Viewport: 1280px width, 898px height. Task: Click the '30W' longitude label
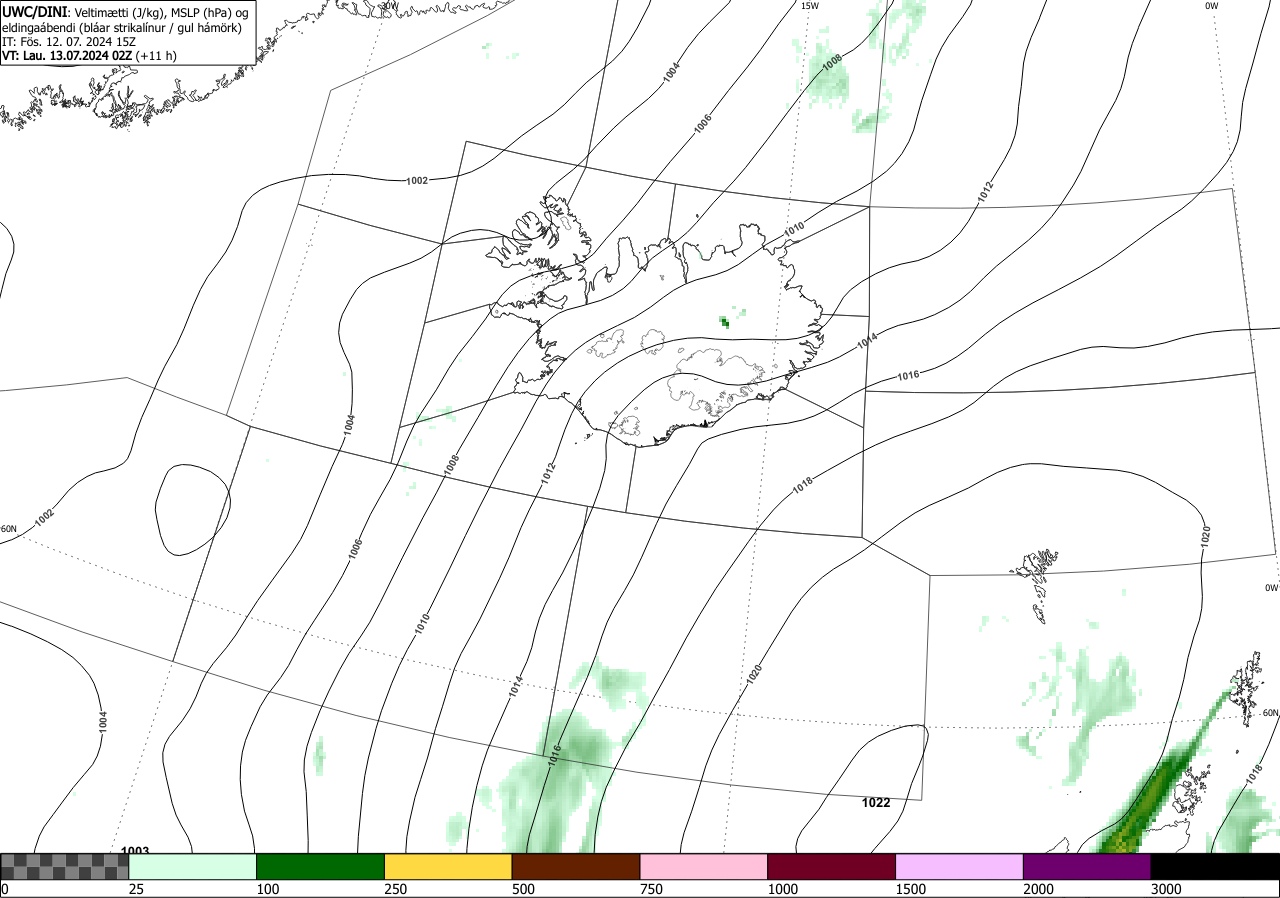pos(389,6)
